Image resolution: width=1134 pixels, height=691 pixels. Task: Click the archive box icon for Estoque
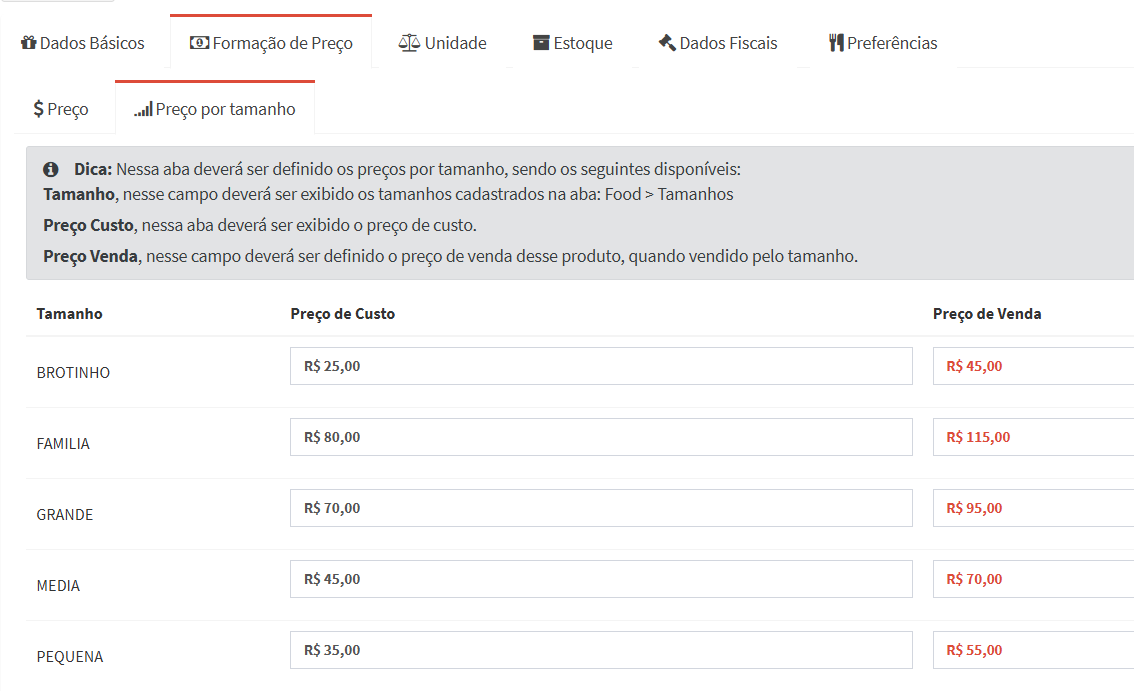541,43
